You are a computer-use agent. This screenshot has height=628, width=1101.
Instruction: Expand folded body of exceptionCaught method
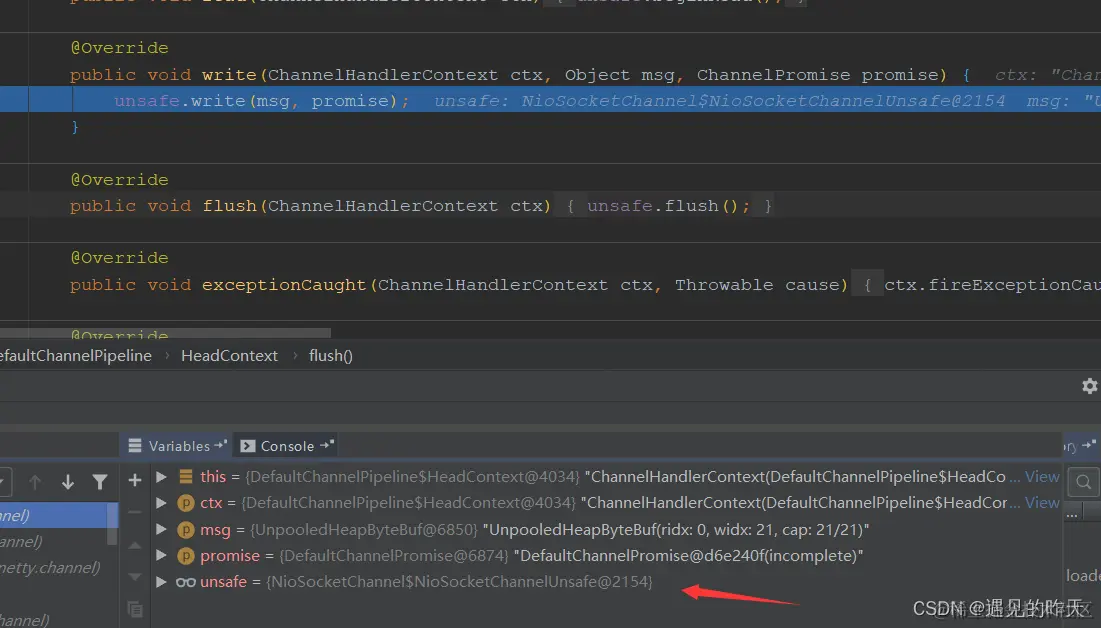[866, 284]
